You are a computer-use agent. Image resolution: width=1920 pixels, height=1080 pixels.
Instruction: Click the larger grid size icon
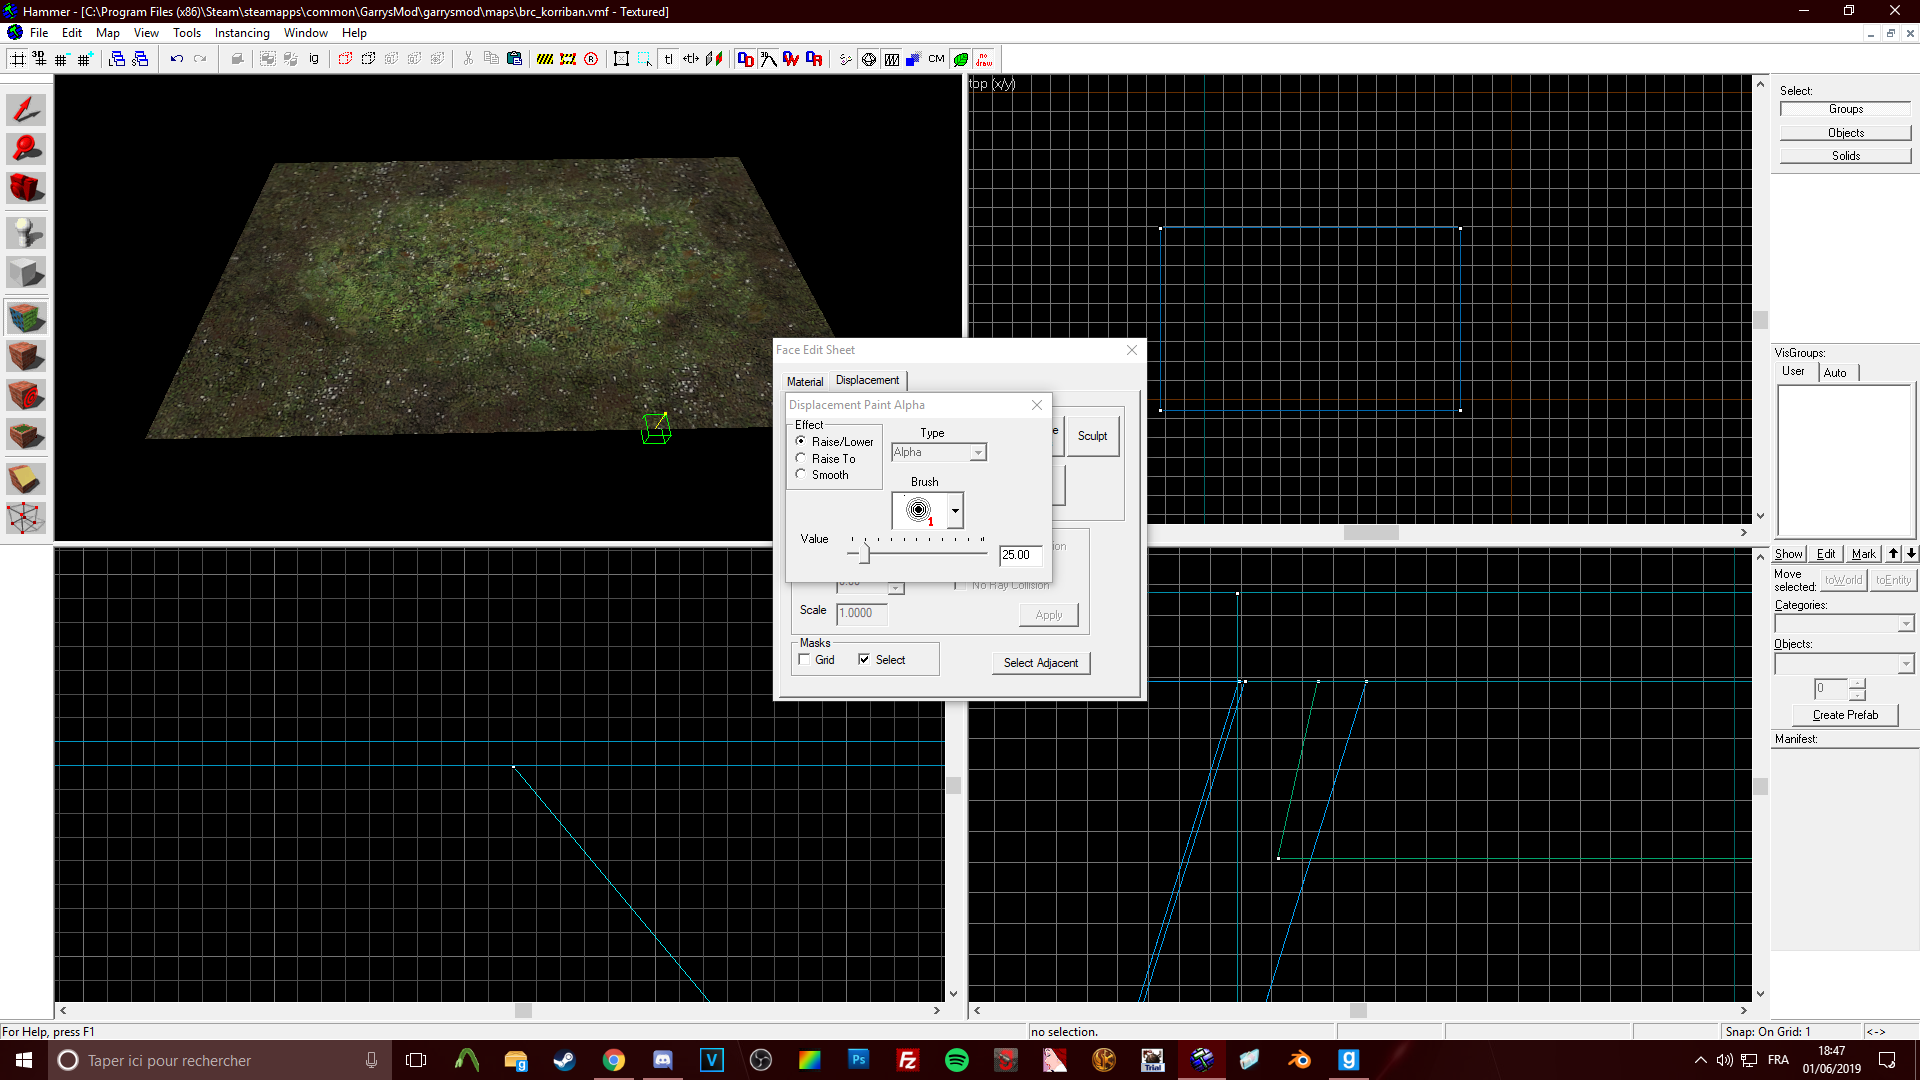[85, 59]
